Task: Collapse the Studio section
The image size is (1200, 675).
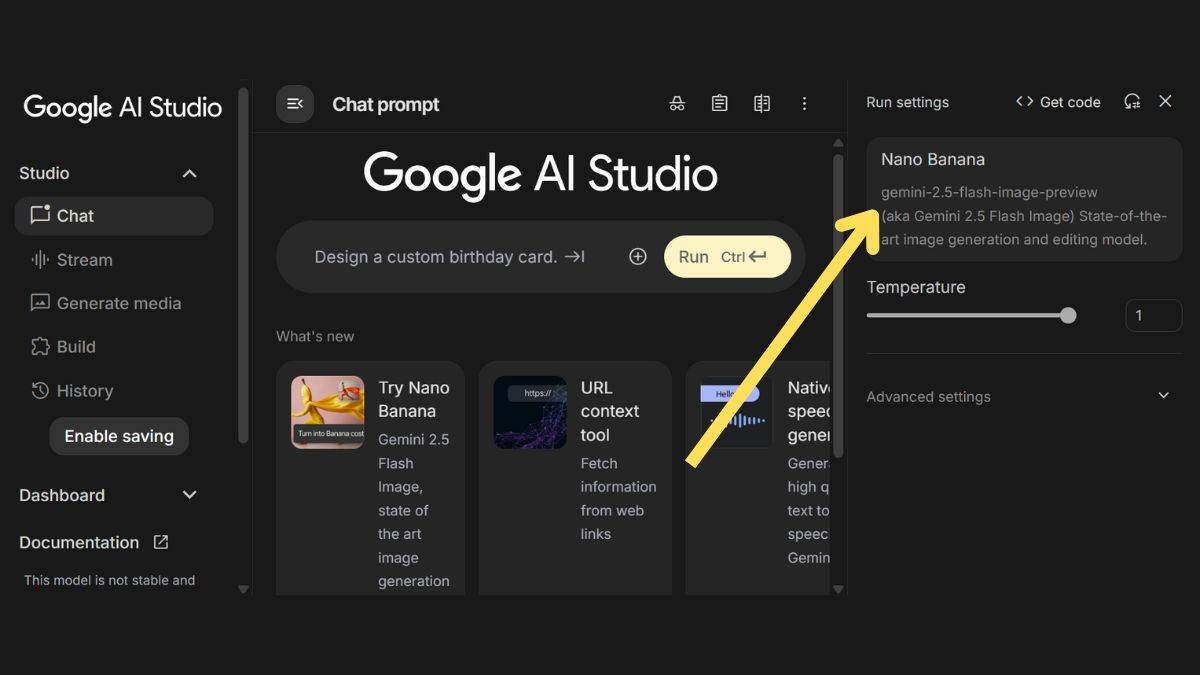Action: point(189,174)
